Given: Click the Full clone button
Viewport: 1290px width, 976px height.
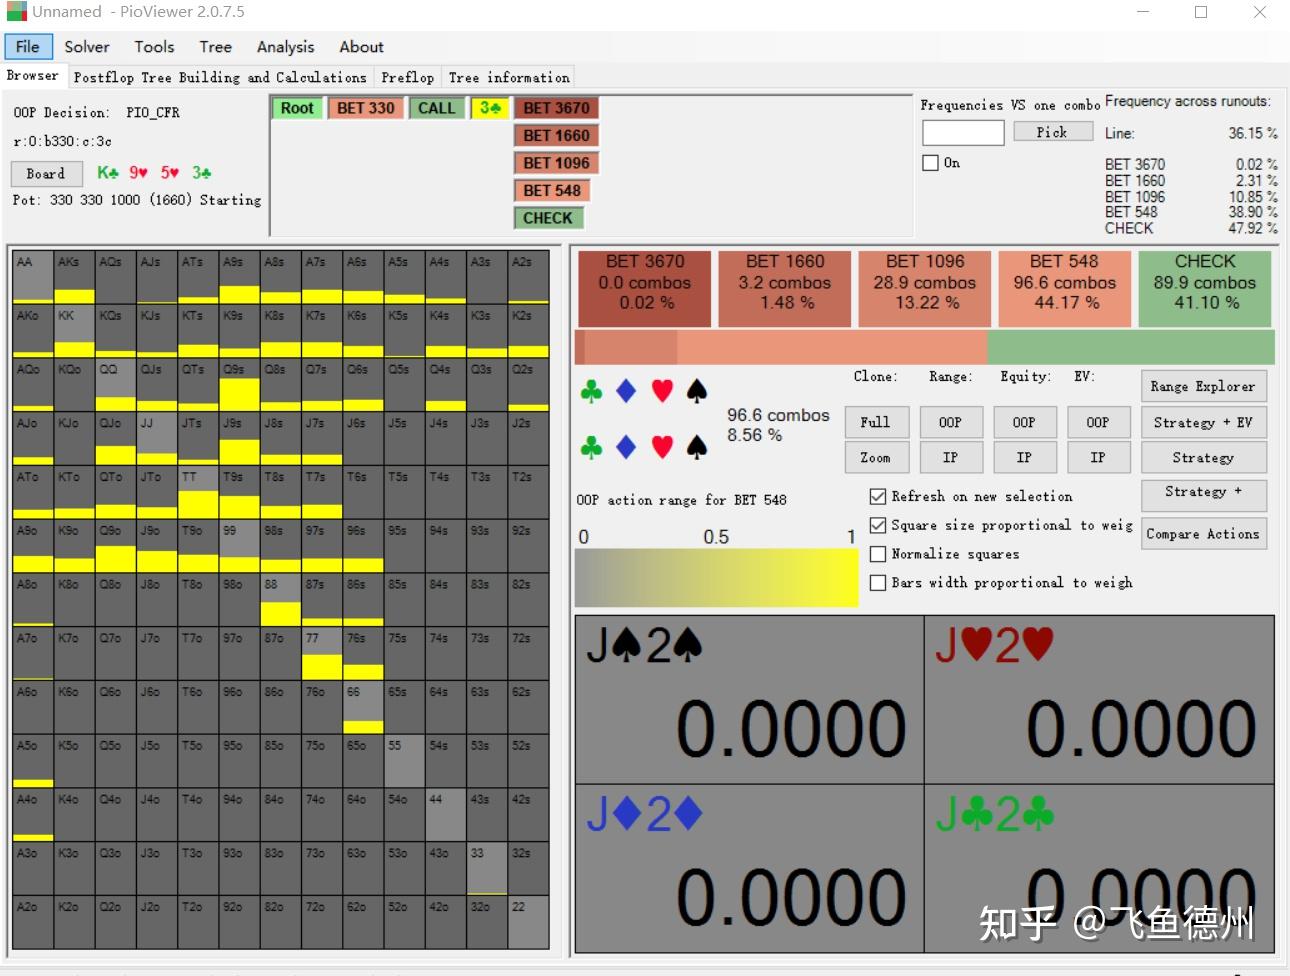Looking at the screenshot, I should (x=876, y=422).
